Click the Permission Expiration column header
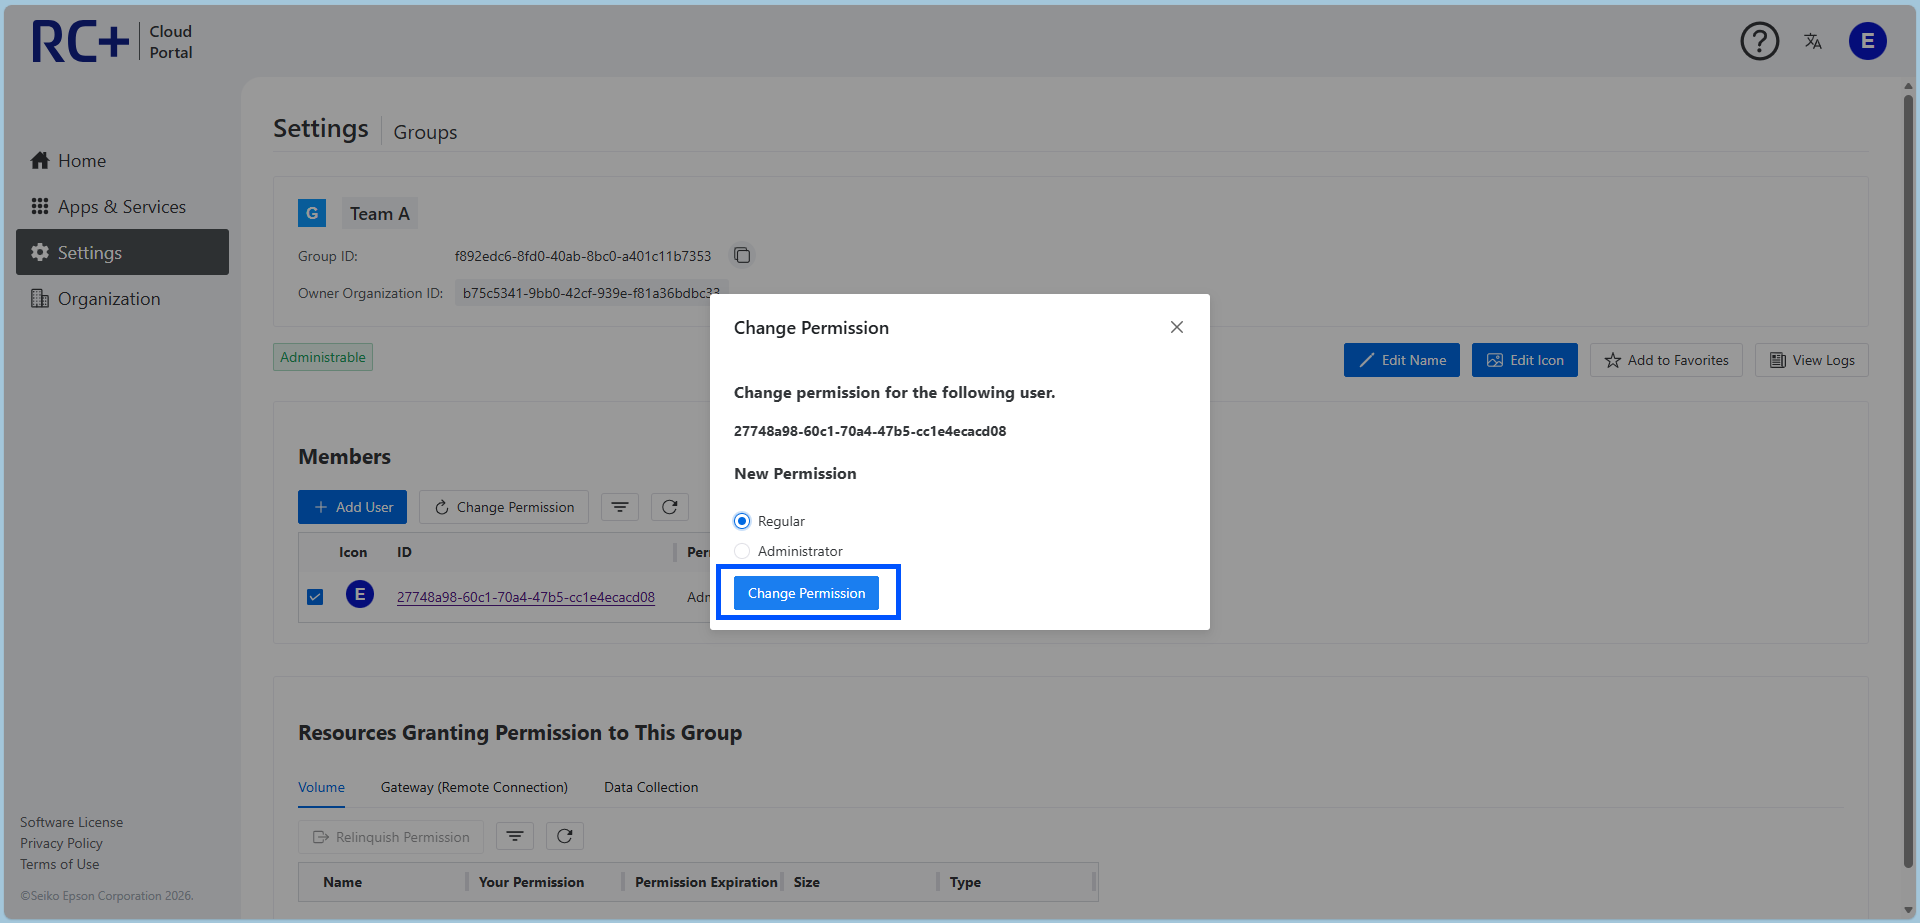This screenshot has height=923, width=1920. pos(706,882)
